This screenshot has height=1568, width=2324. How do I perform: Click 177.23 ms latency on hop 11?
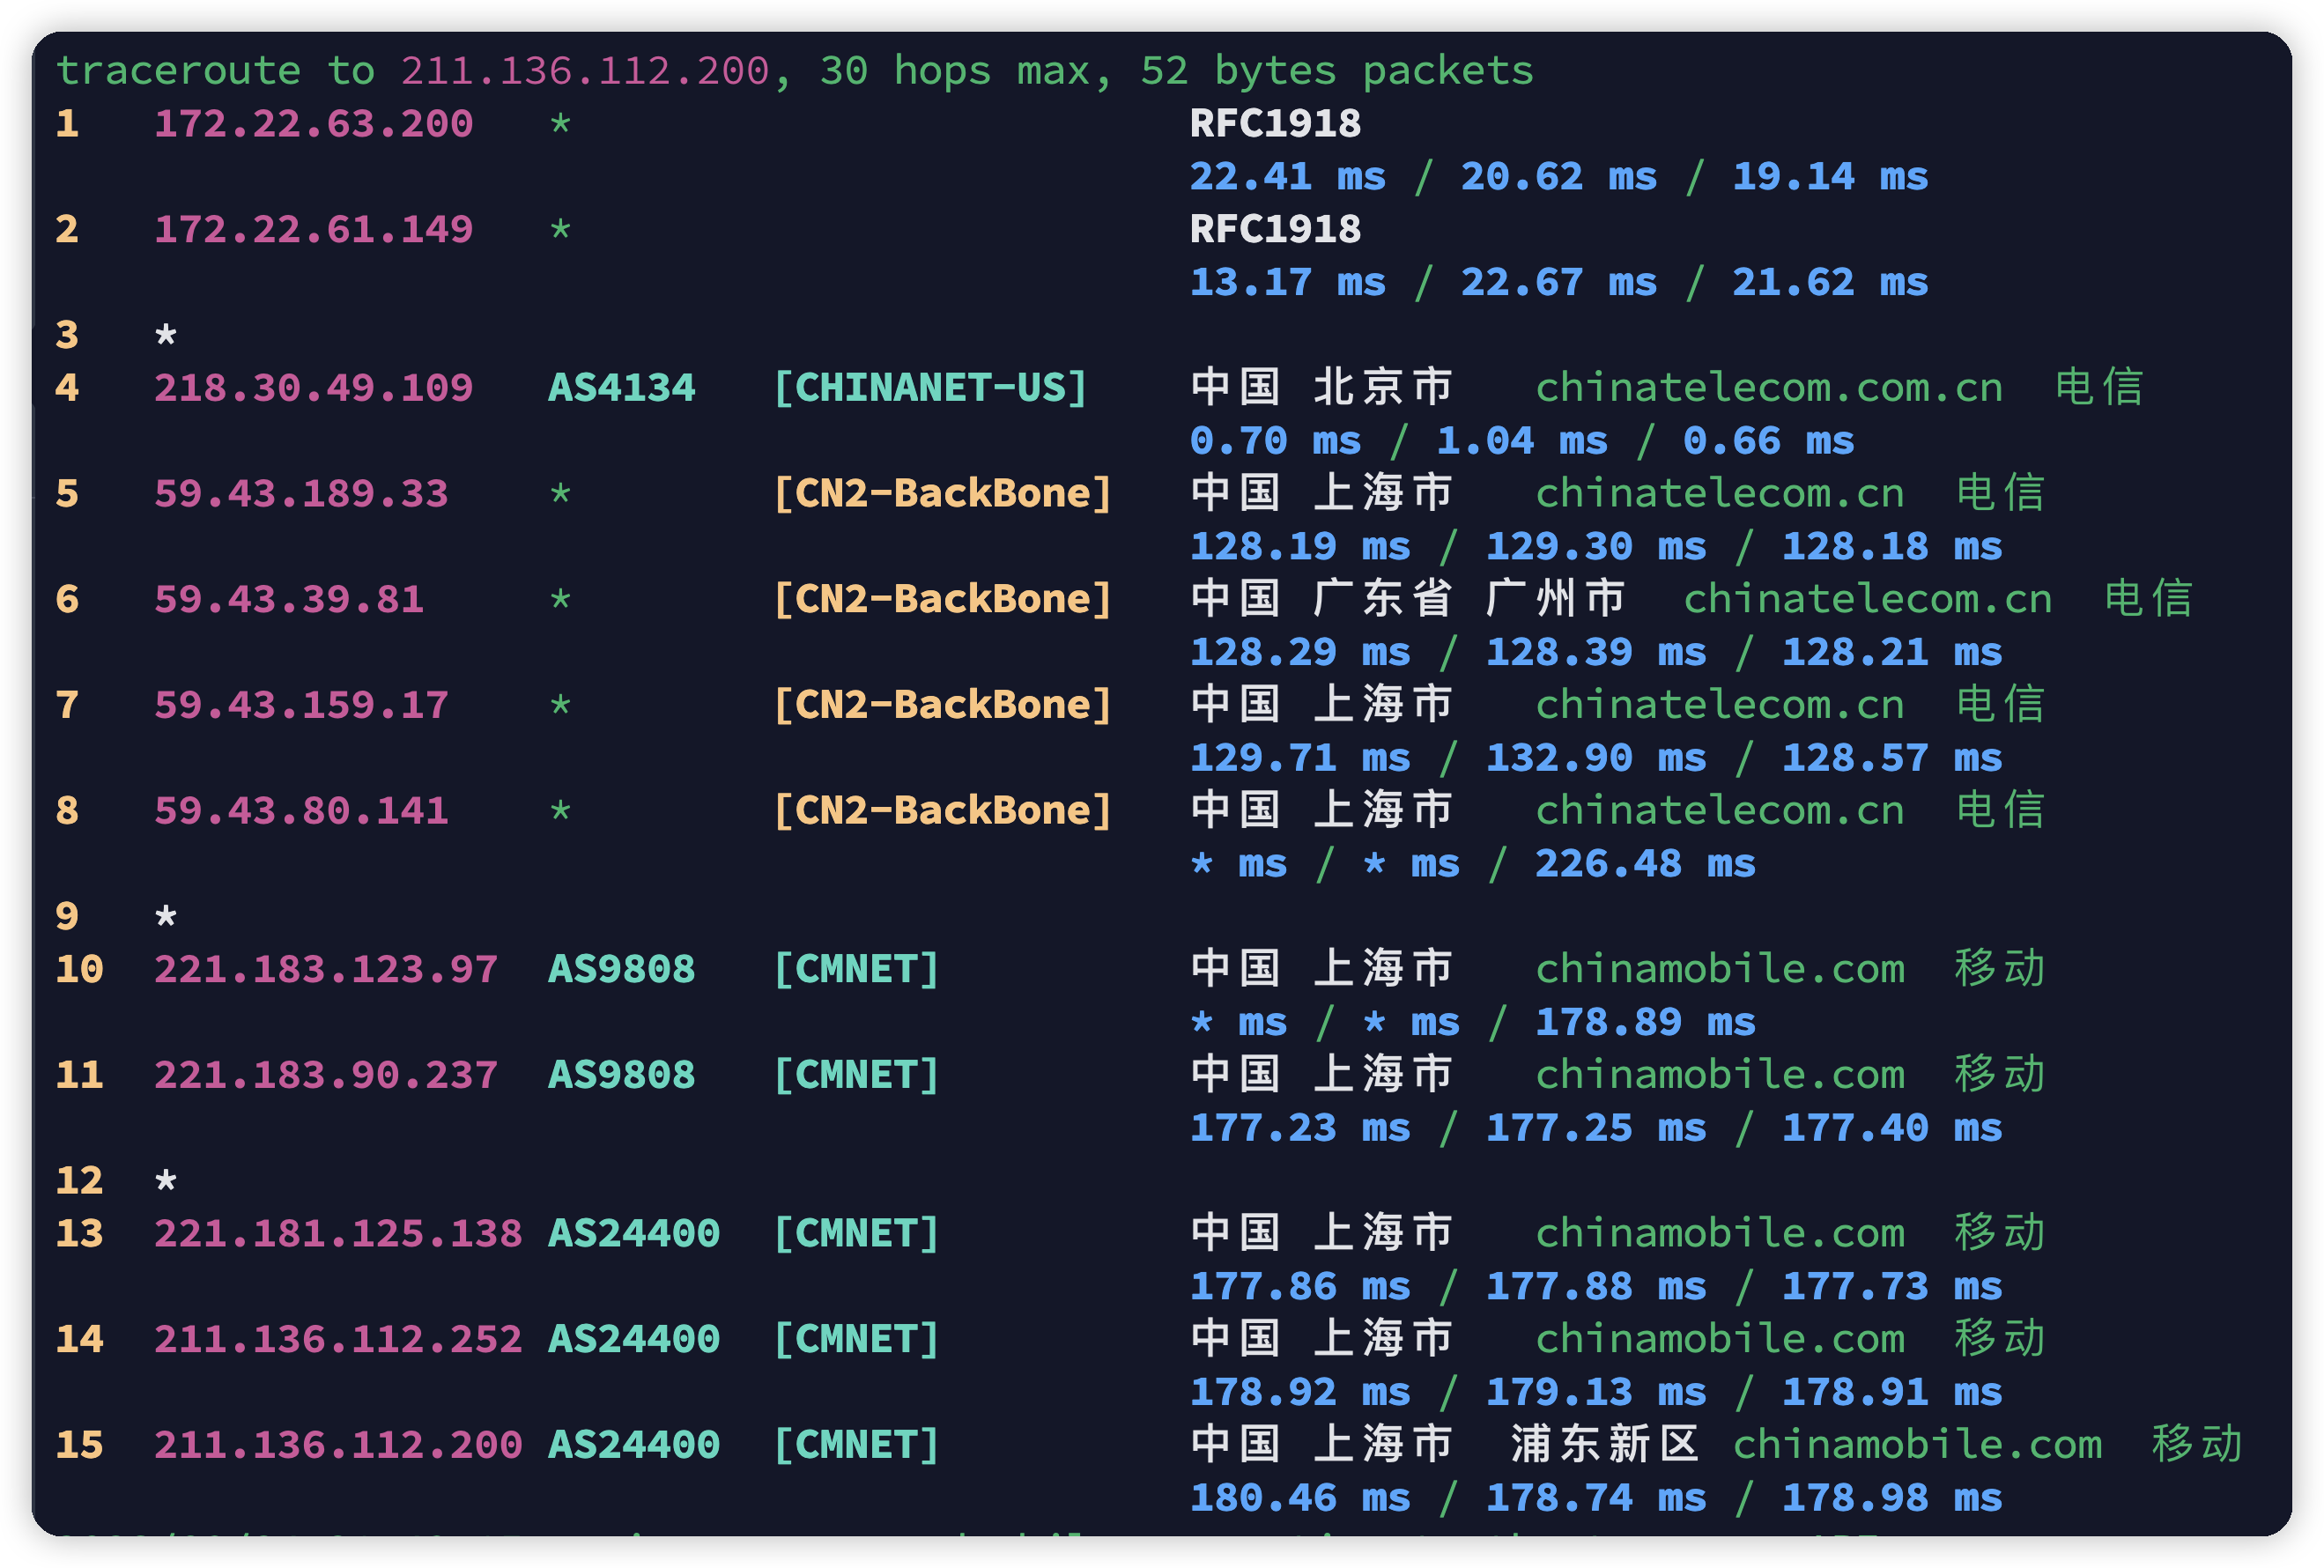1300,1129
